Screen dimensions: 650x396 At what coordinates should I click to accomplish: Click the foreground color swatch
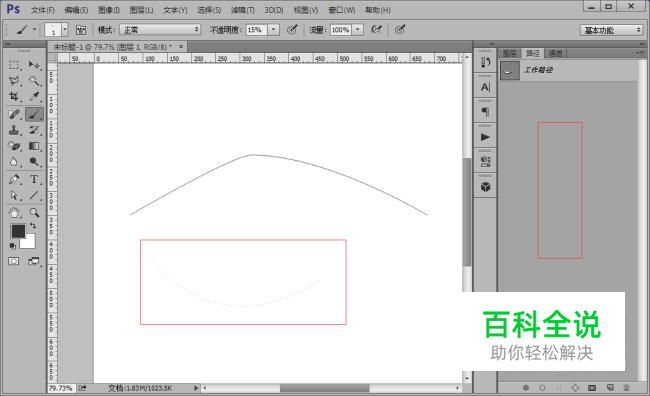click(x=18, y=231)
